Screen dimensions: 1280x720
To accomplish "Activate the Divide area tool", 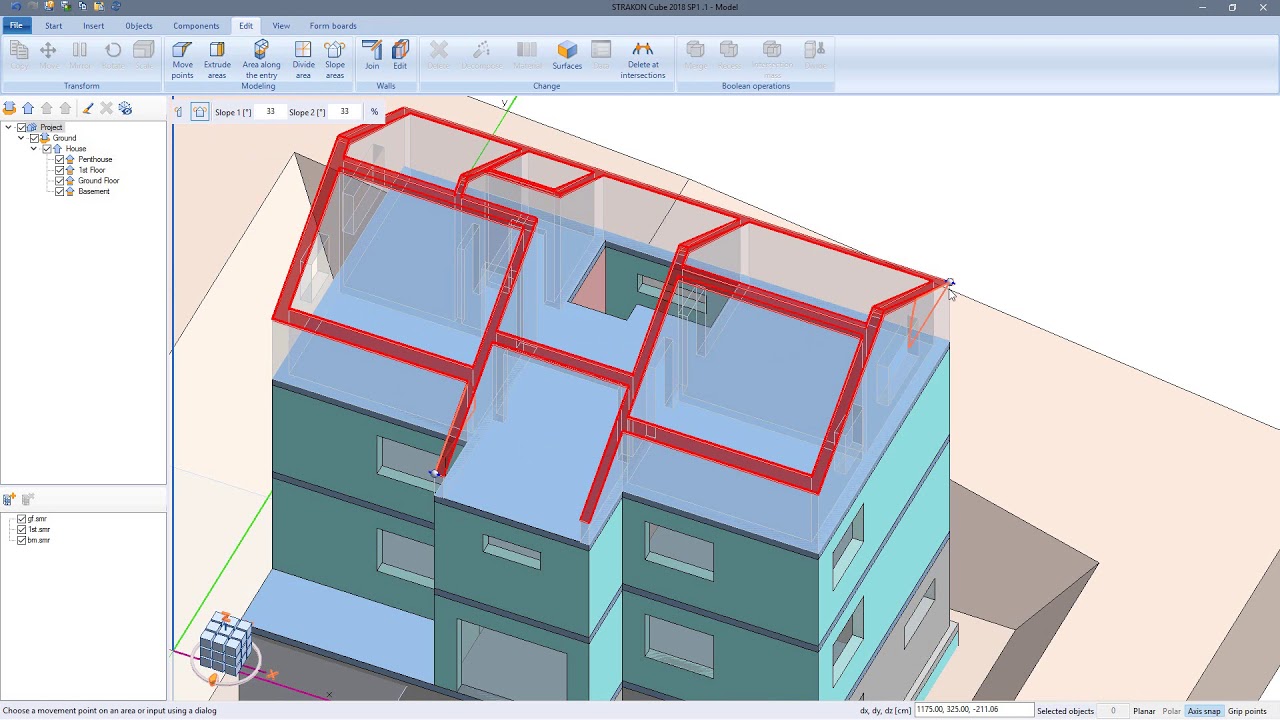I will coord(303,60).
